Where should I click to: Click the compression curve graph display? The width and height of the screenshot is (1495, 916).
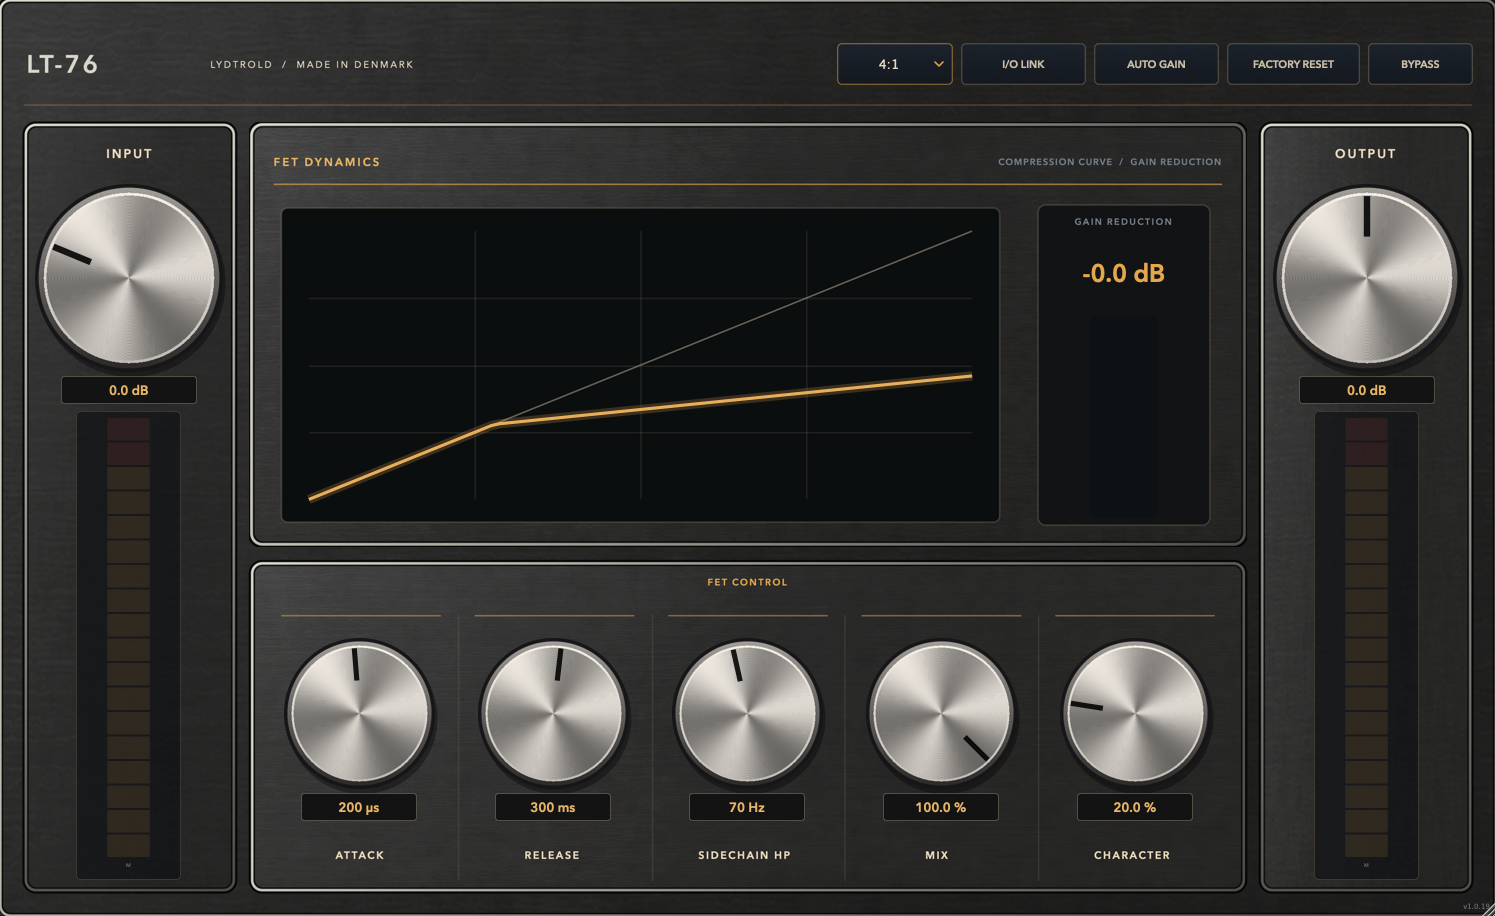coord(641,365)
